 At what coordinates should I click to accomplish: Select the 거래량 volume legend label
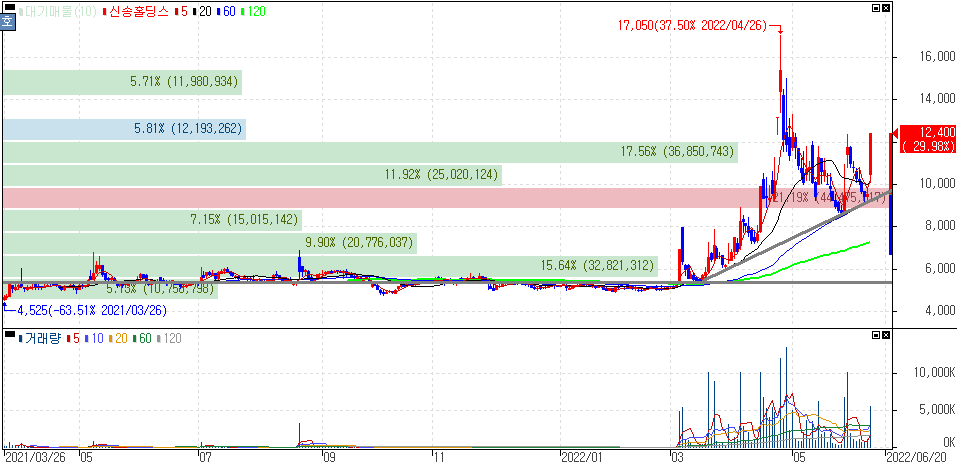tap(40, 338)
